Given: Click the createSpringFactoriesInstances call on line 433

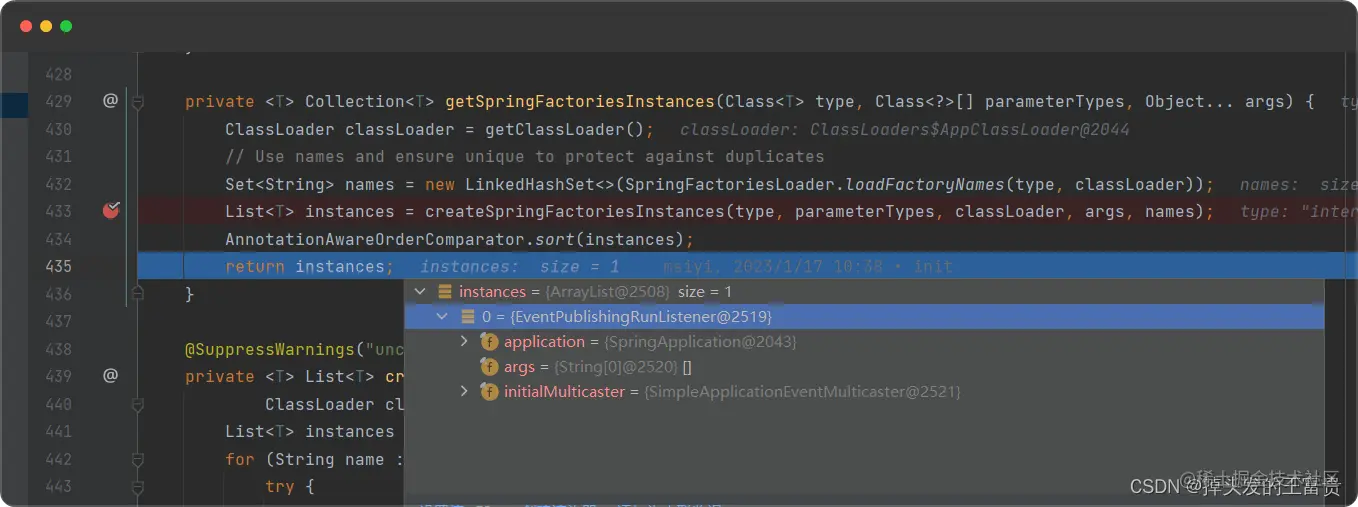Looking at the screenshot, I should pos(575,211).
